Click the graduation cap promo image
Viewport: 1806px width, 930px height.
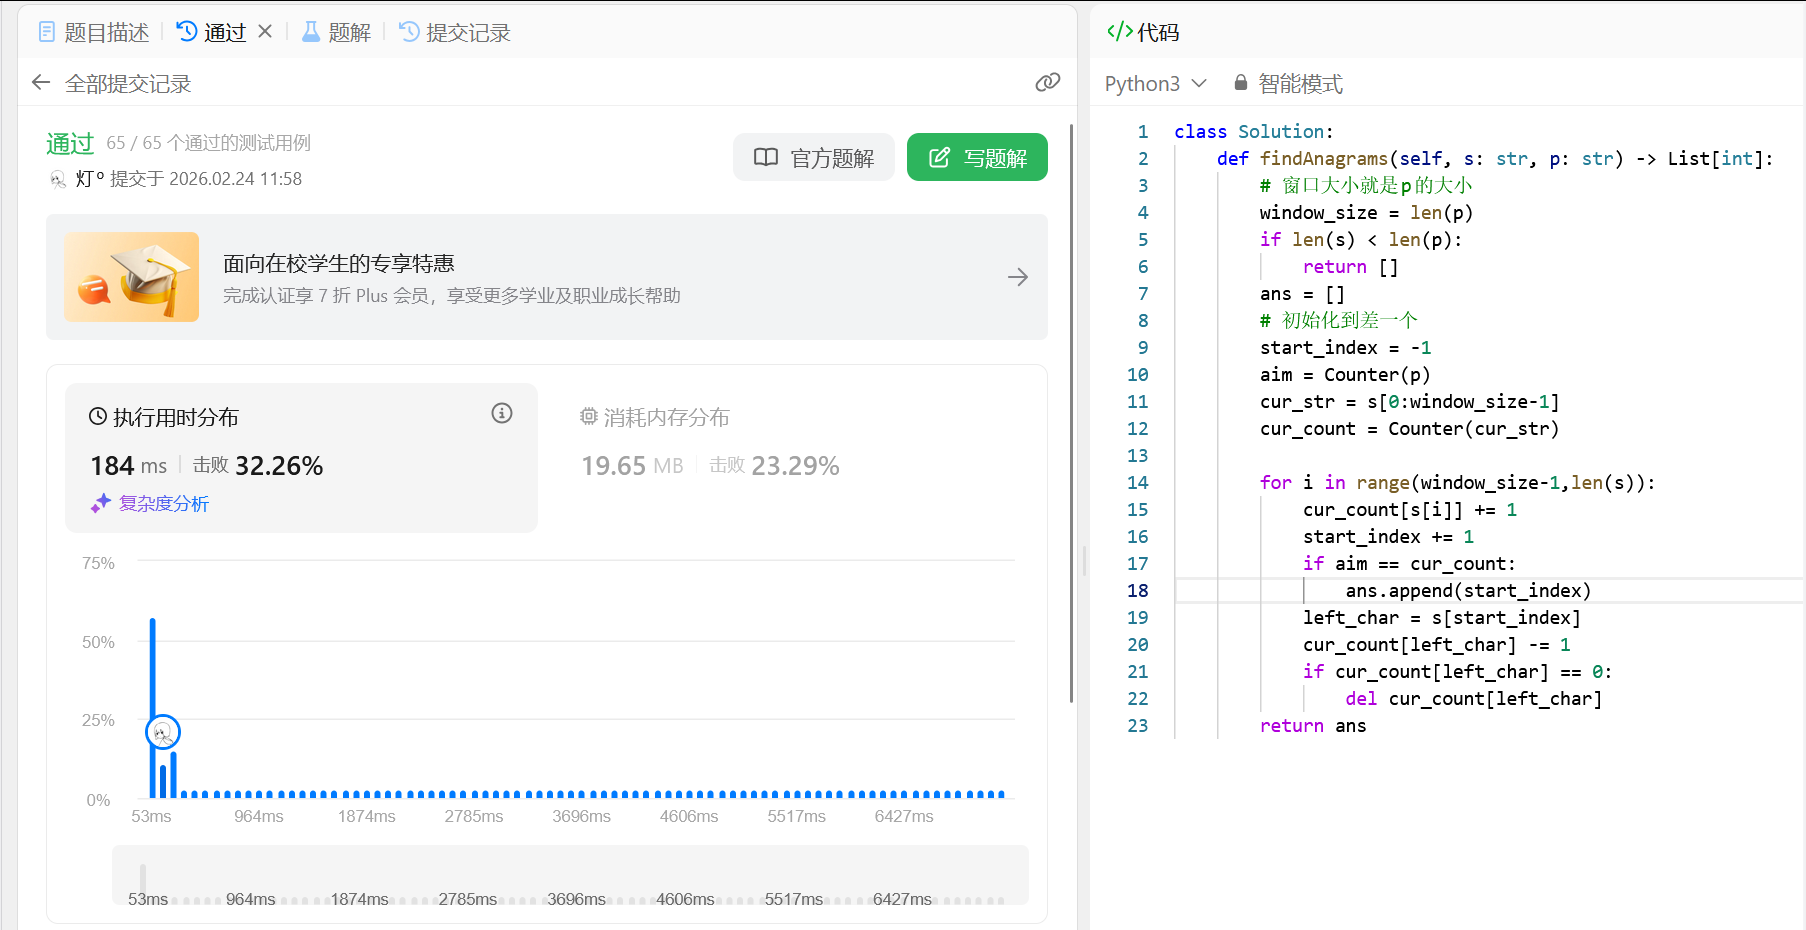(x=132, y=277)
